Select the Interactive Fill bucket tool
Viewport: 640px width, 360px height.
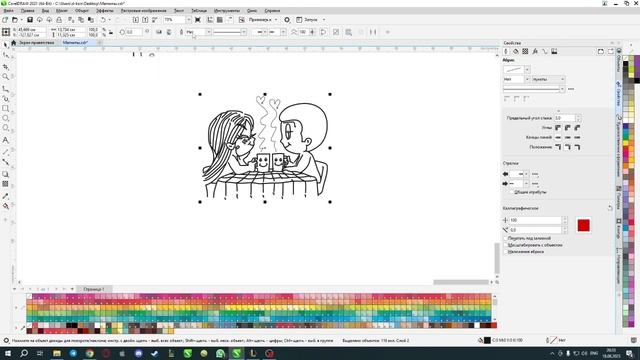pyautogui.click(x=6, y=206)
